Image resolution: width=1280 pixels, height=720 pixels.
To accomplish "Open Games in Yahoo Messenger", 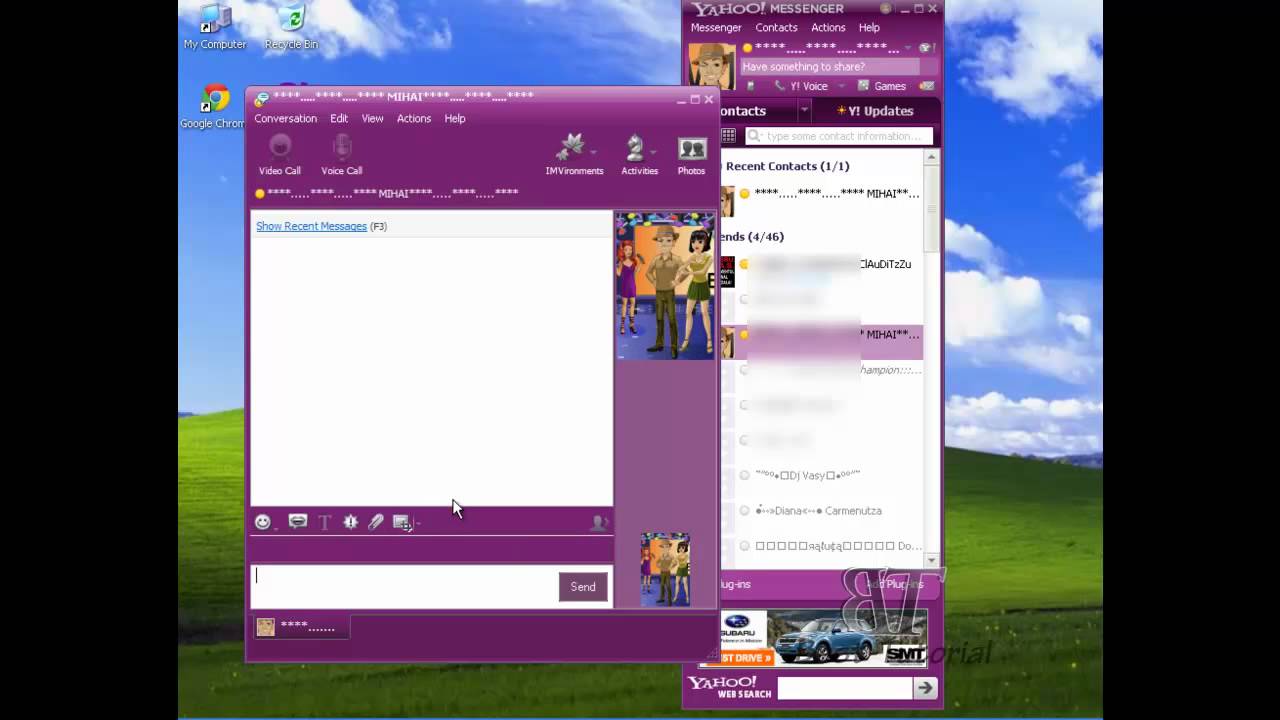I will 882,86.
